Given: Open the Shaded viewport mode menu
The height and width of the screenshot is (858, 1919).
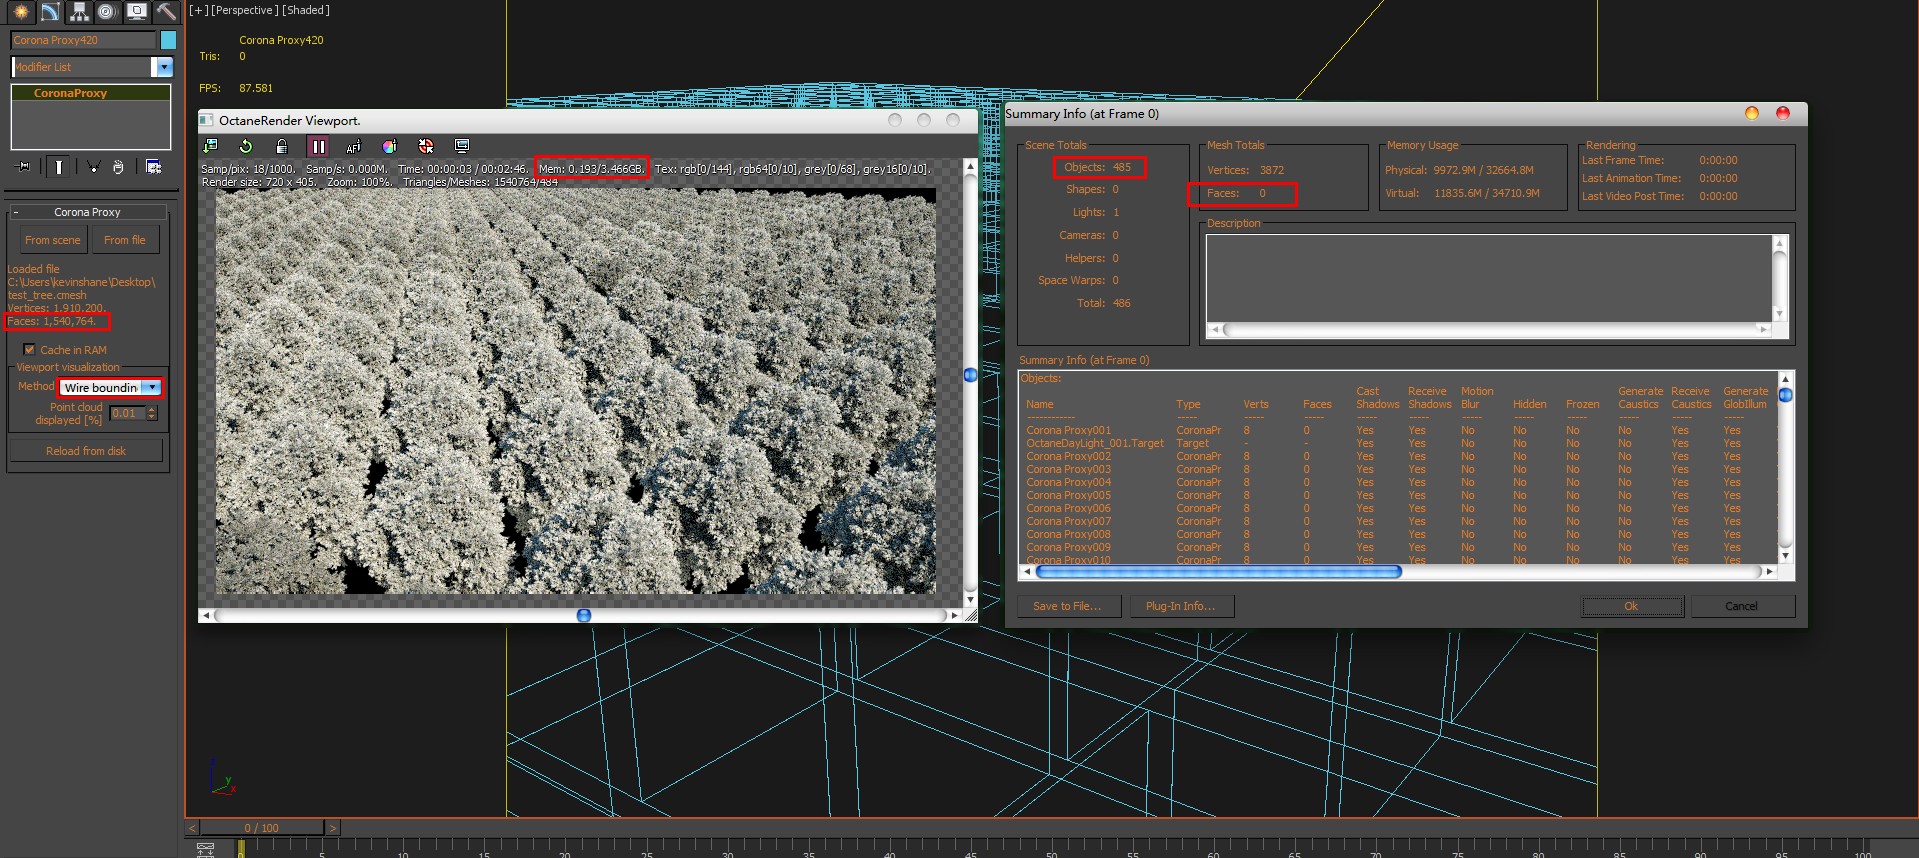Looking at the screenshot, I should (x=305, y=10).
